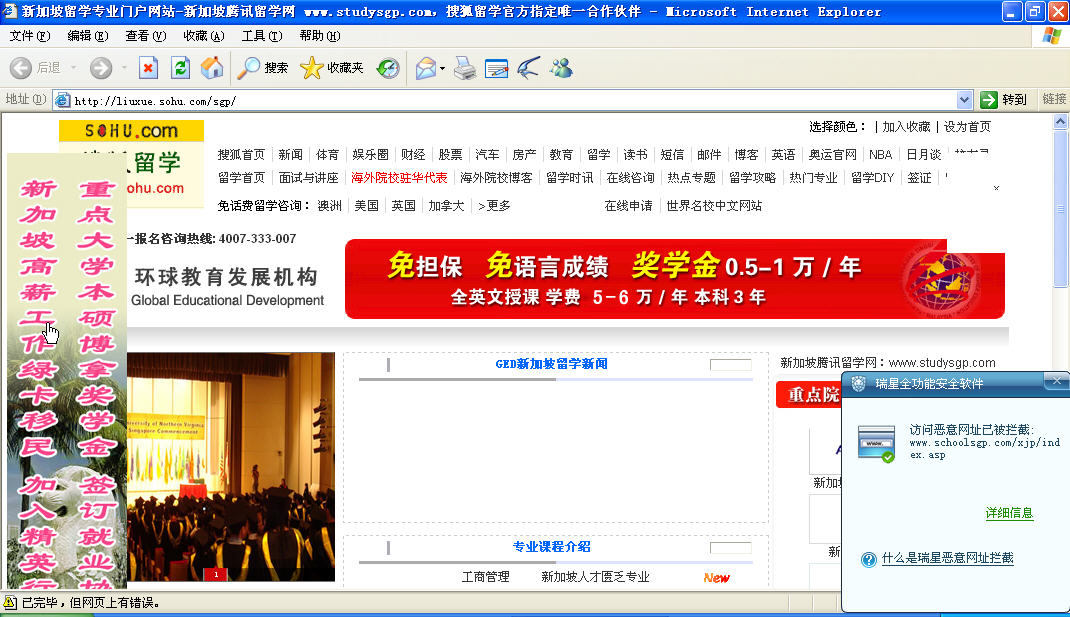Click the vertical scrollbar up arrow

[x=1060, y=121]
